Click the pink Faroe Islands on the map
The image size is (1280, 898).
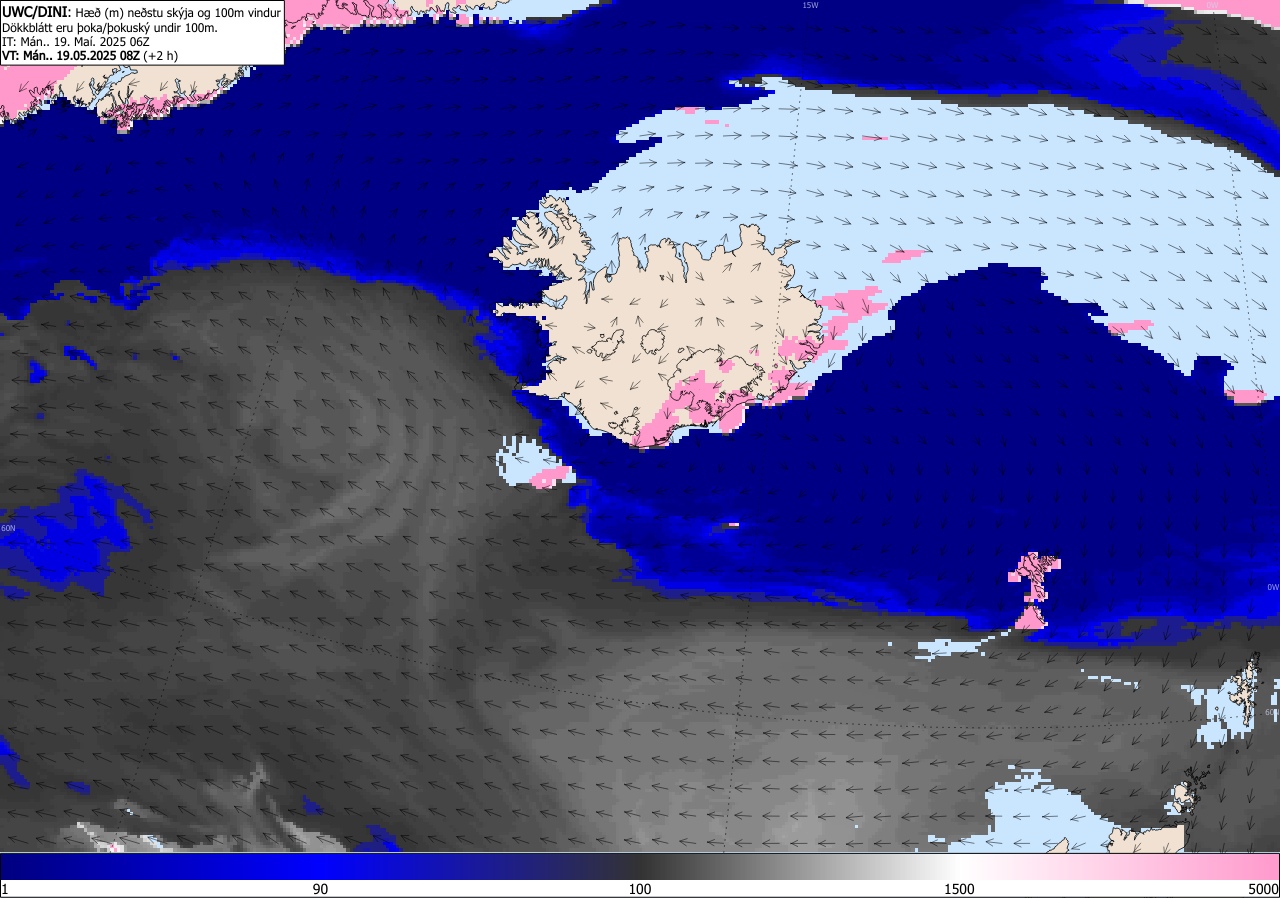[x=1035, y=590]
